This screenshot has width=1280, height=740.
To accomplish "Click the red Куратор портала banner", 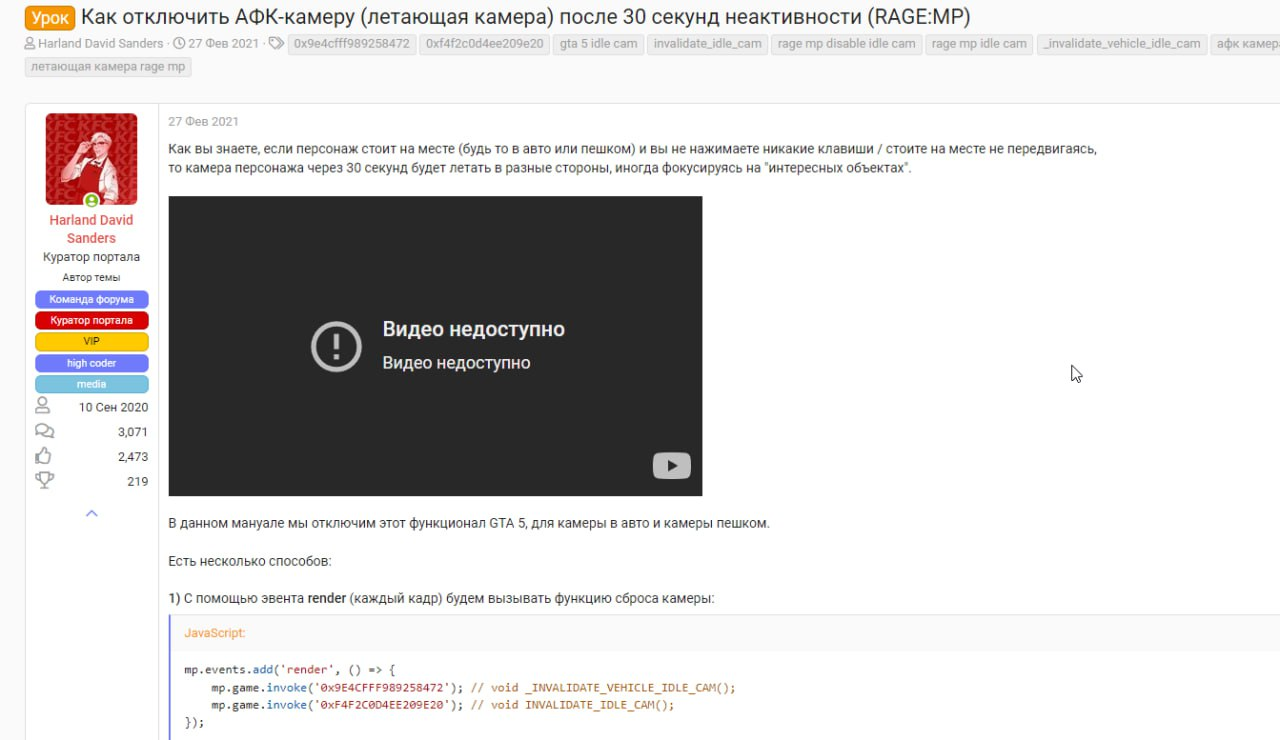I will coord(92,320).
